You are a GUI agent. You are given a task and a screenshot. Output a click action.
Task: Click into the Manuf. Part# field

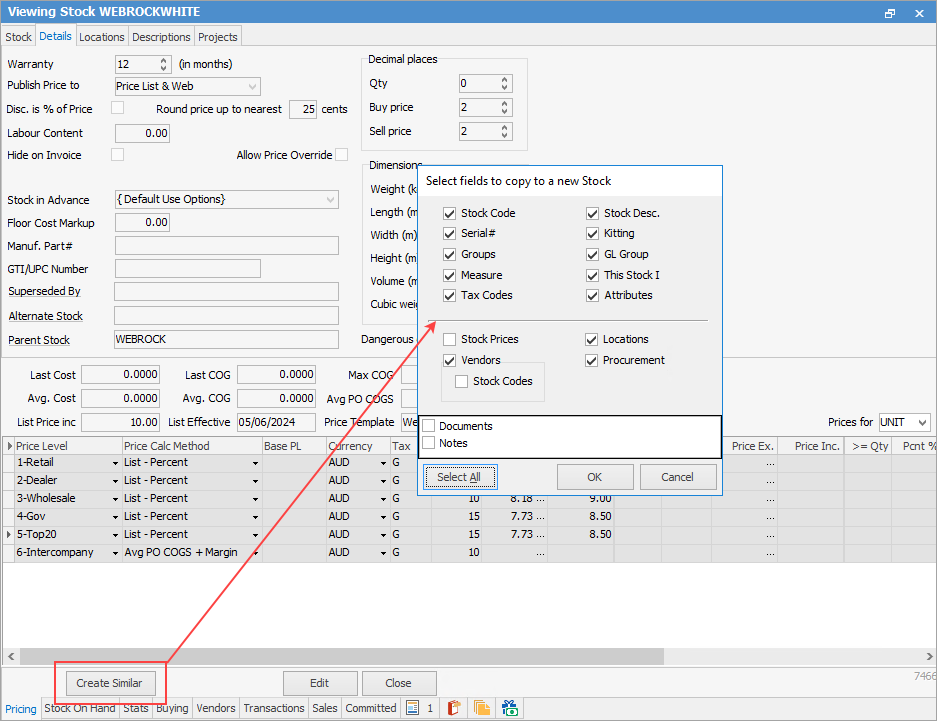pyautogui.click(x=226, y=246)
